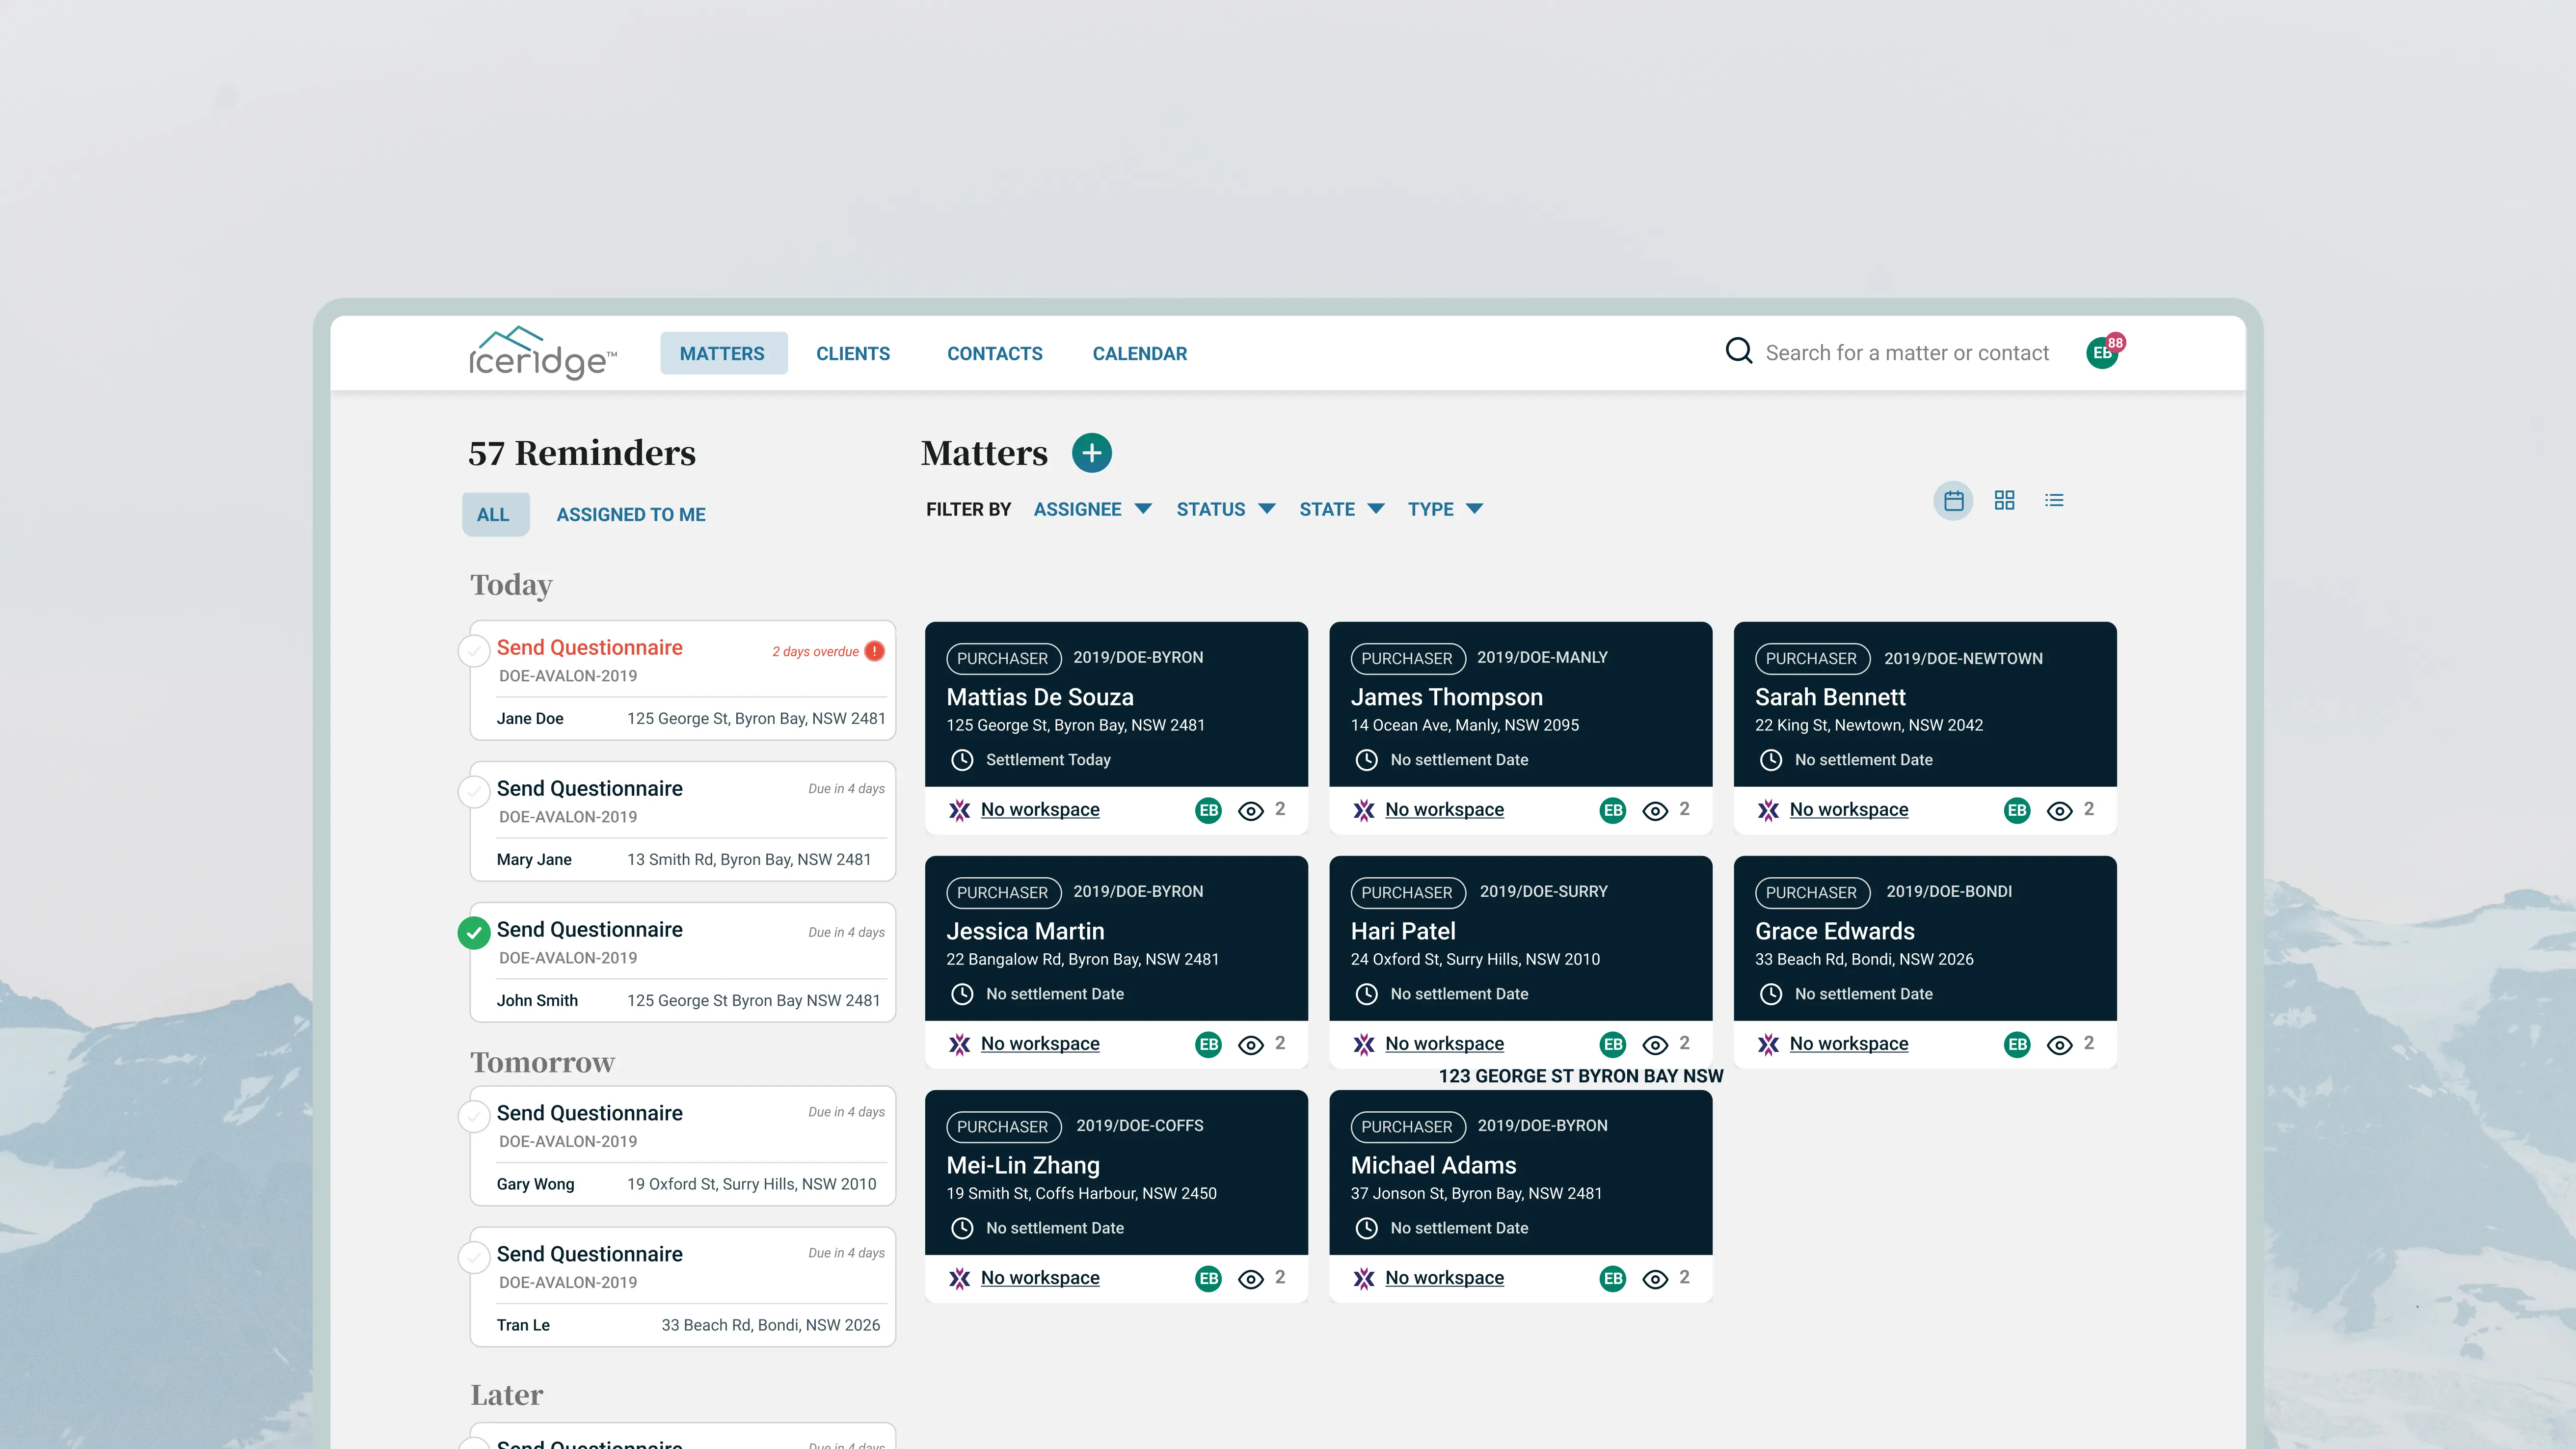Open No workspace link on Hari Patel

coord(1444,1043)
